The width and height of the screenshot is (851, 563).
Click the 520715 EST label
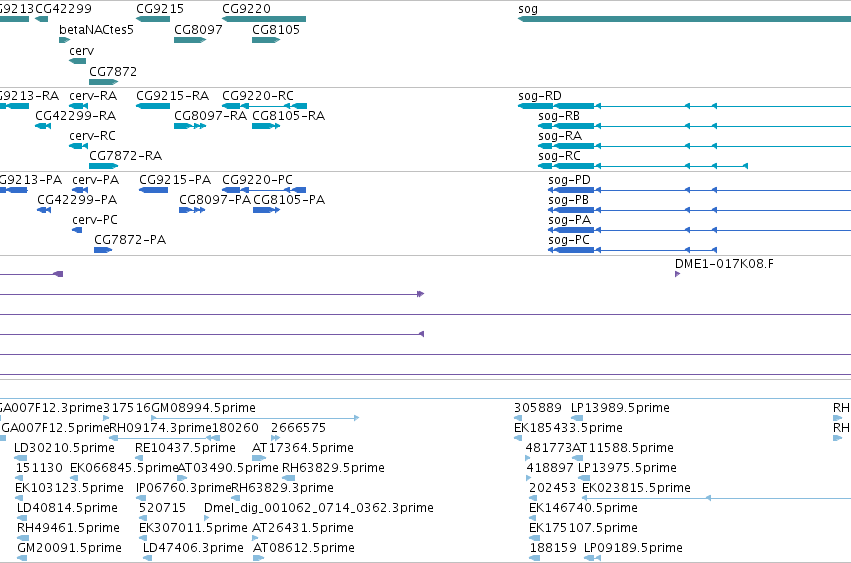pos(162,509)
